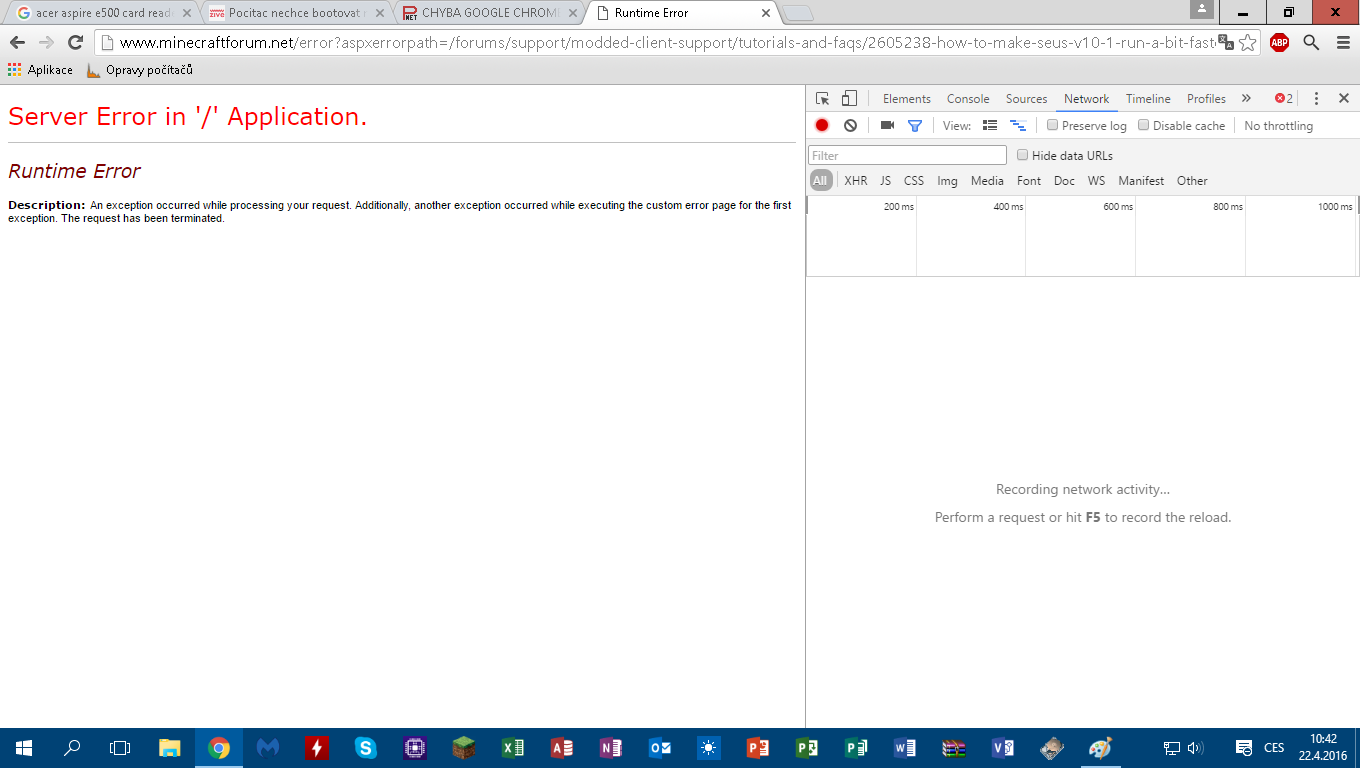Screen dimensions: 1360x768
Task: Open the Adblock Plus extension
Action: [x=1279, y=43]
